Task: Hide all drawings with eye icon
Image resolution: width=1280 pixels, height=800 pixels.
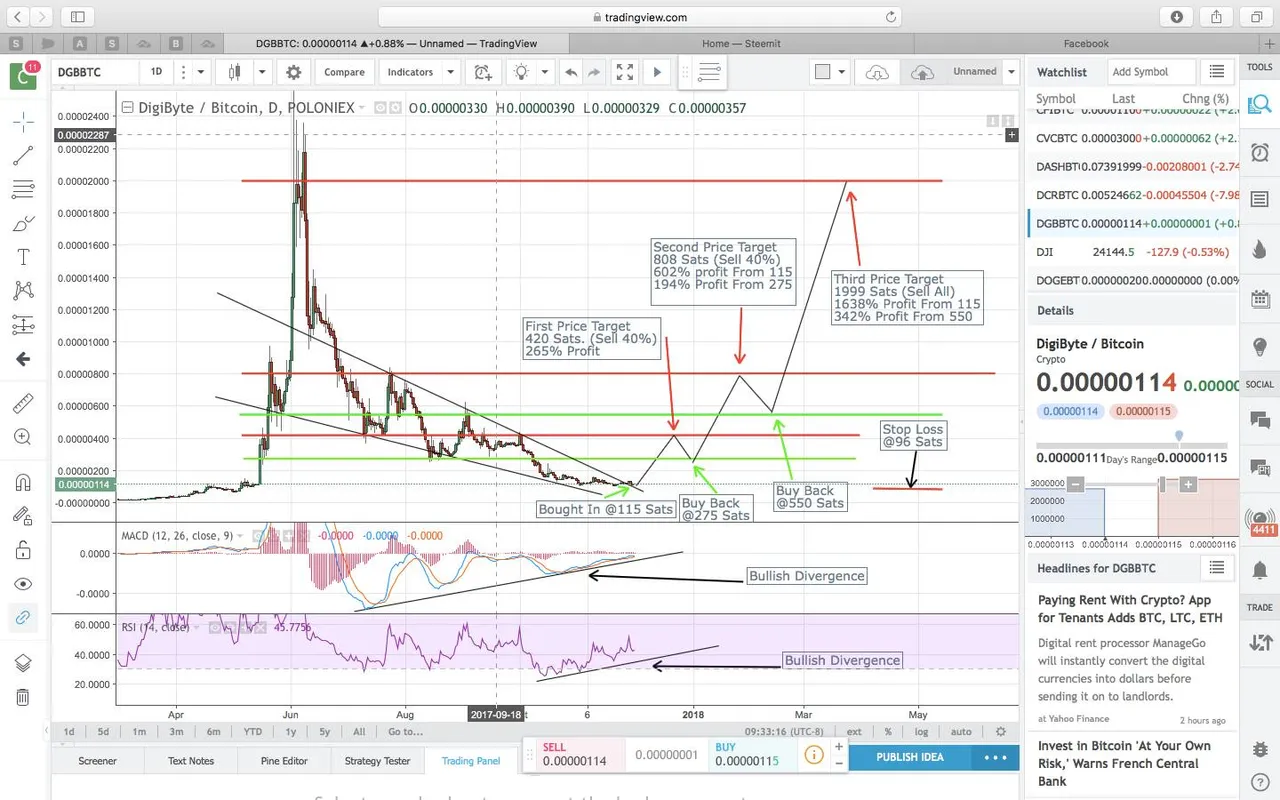Action: coord(23,584)
